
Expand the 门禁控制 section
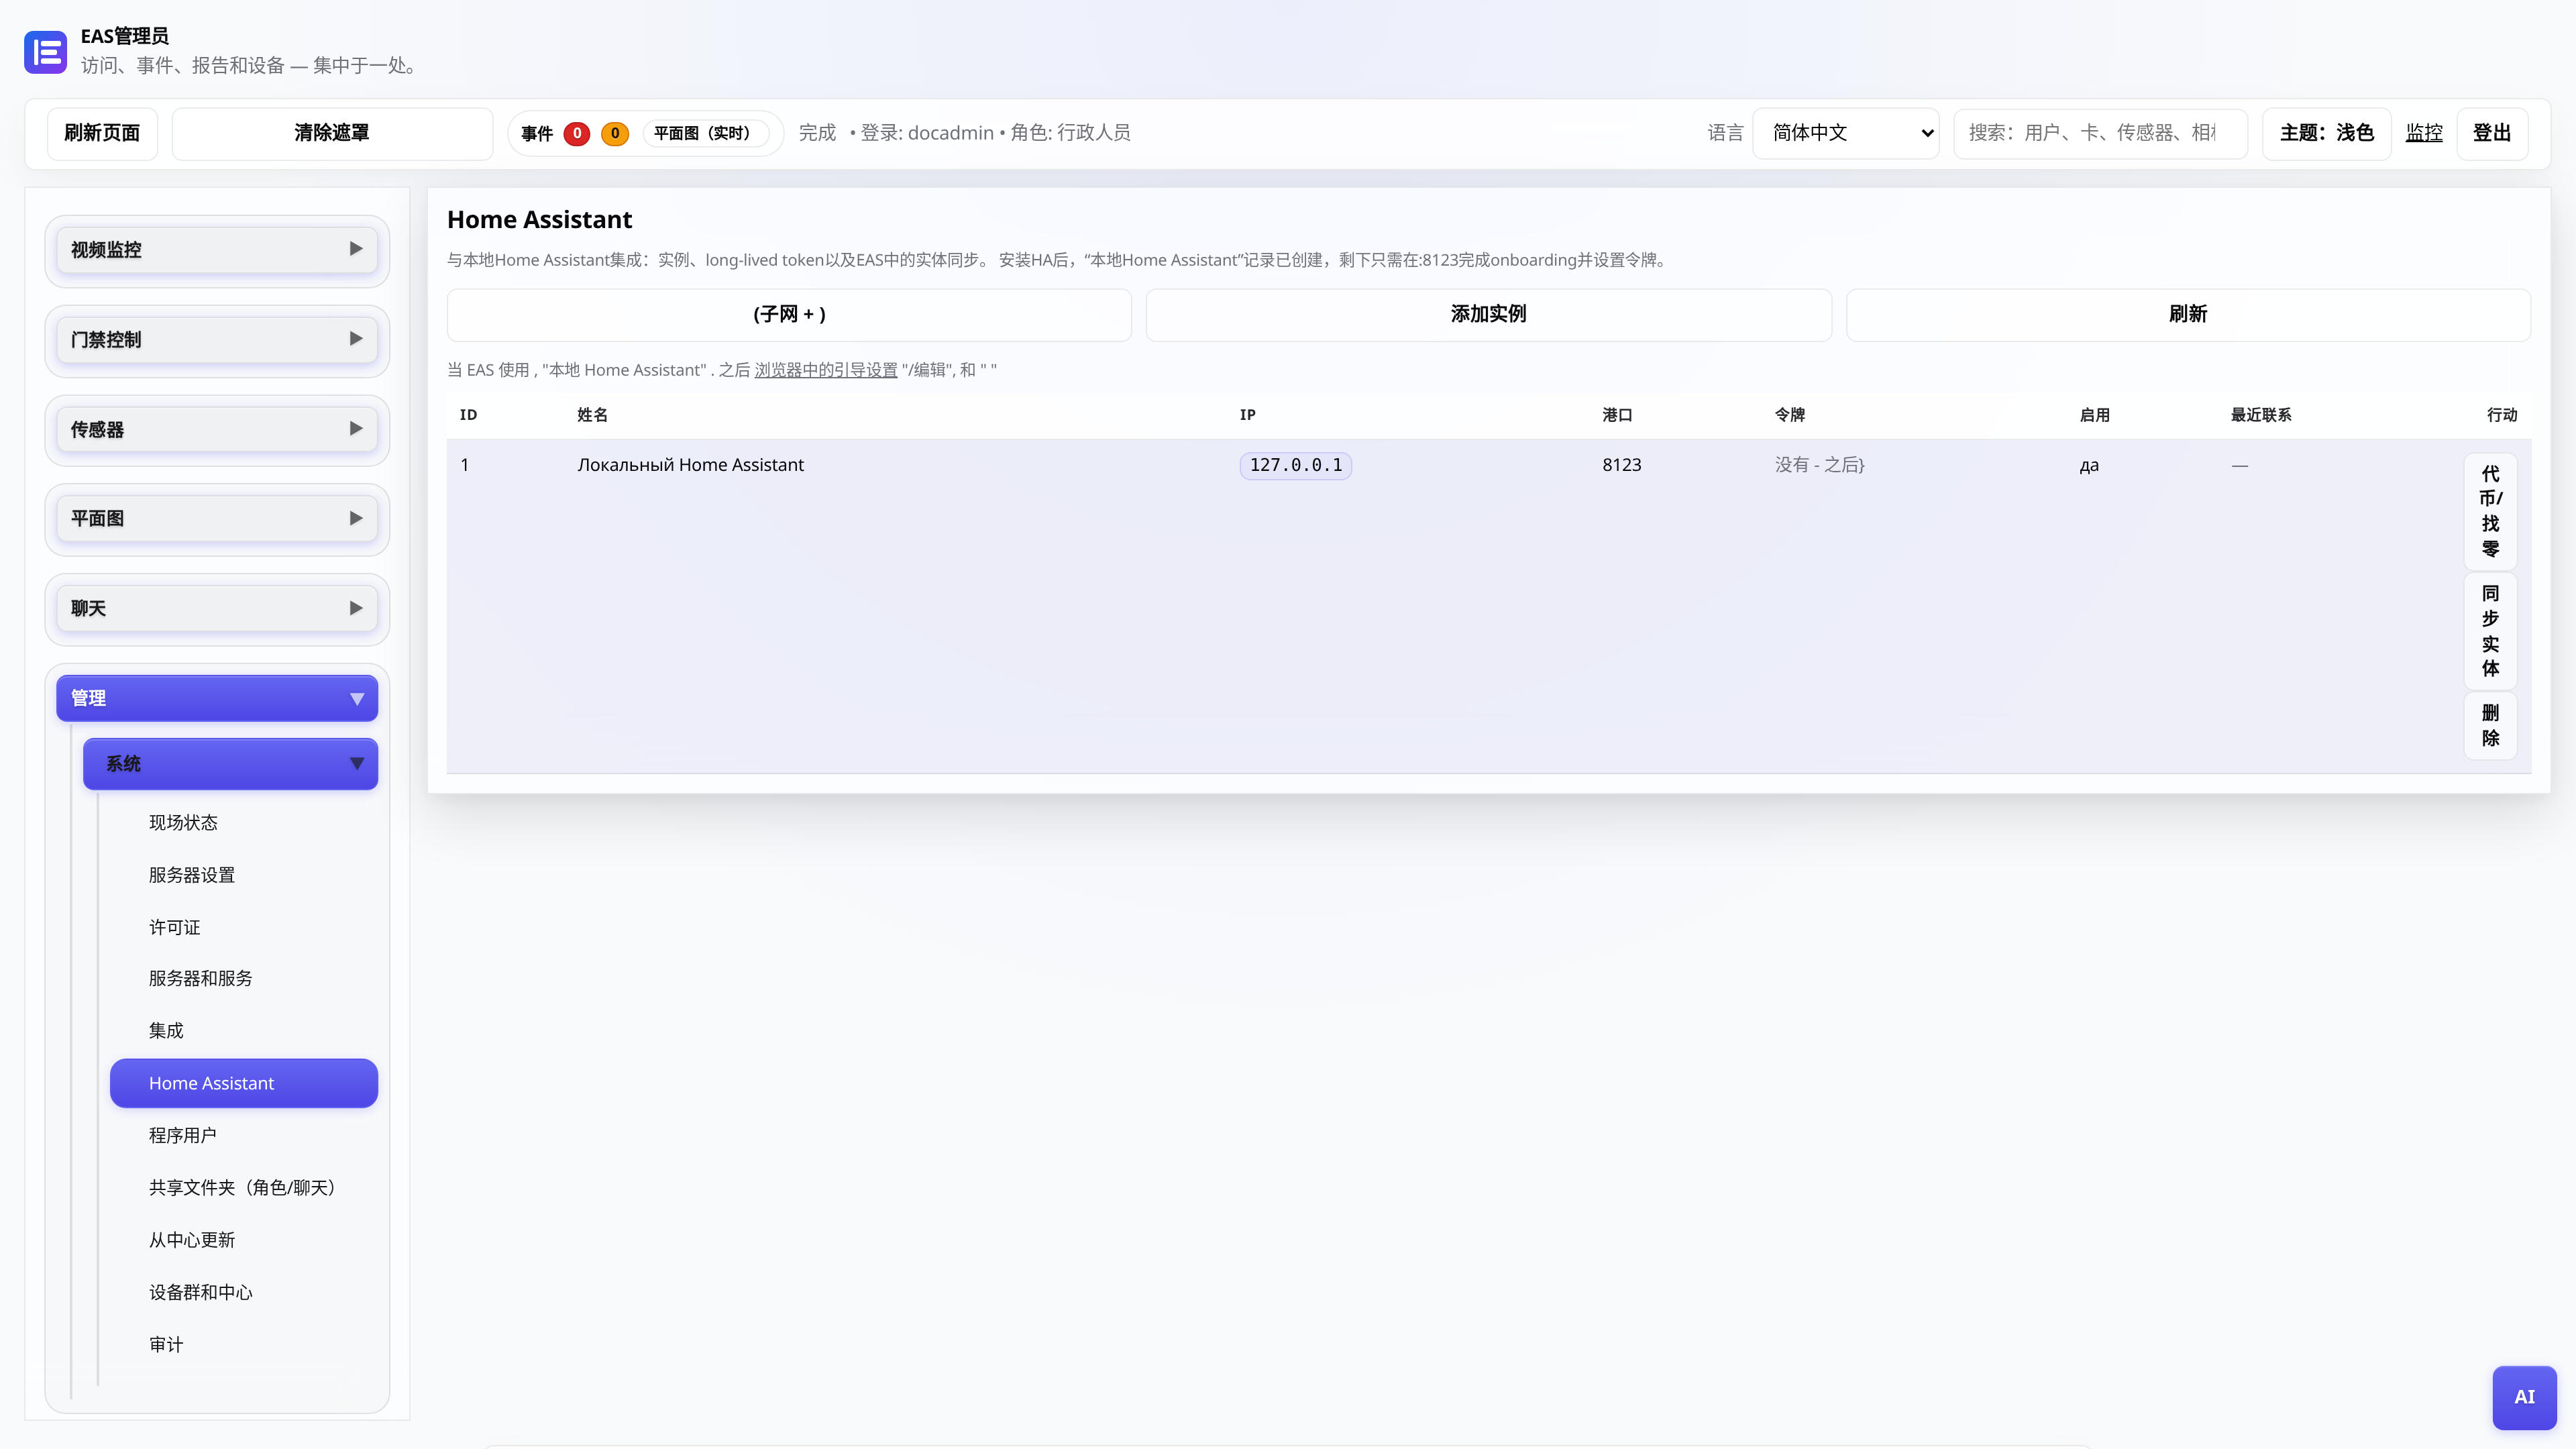pyautogui.click(x=217, y=340)
